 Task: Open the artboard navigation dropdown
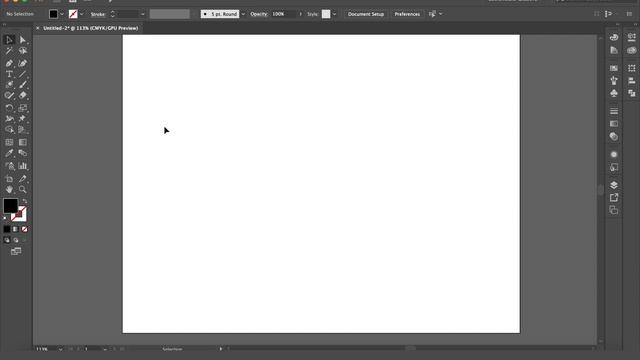tap(105, 349)
